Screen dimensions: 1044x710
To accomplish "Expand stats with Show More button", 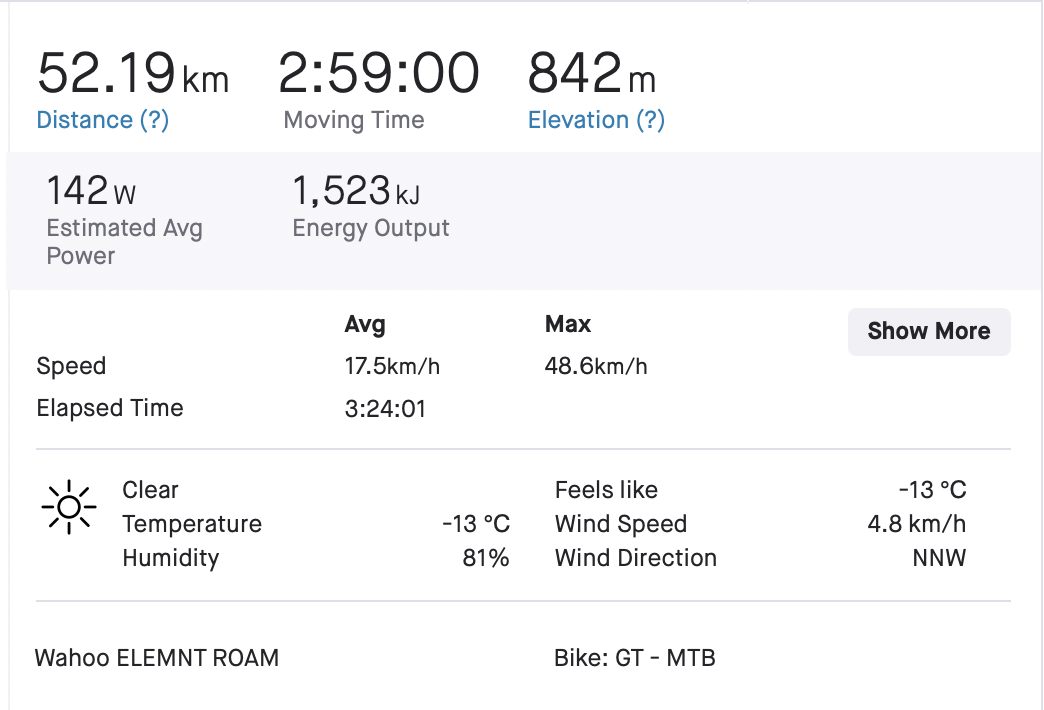I will [x=929, y=331].
